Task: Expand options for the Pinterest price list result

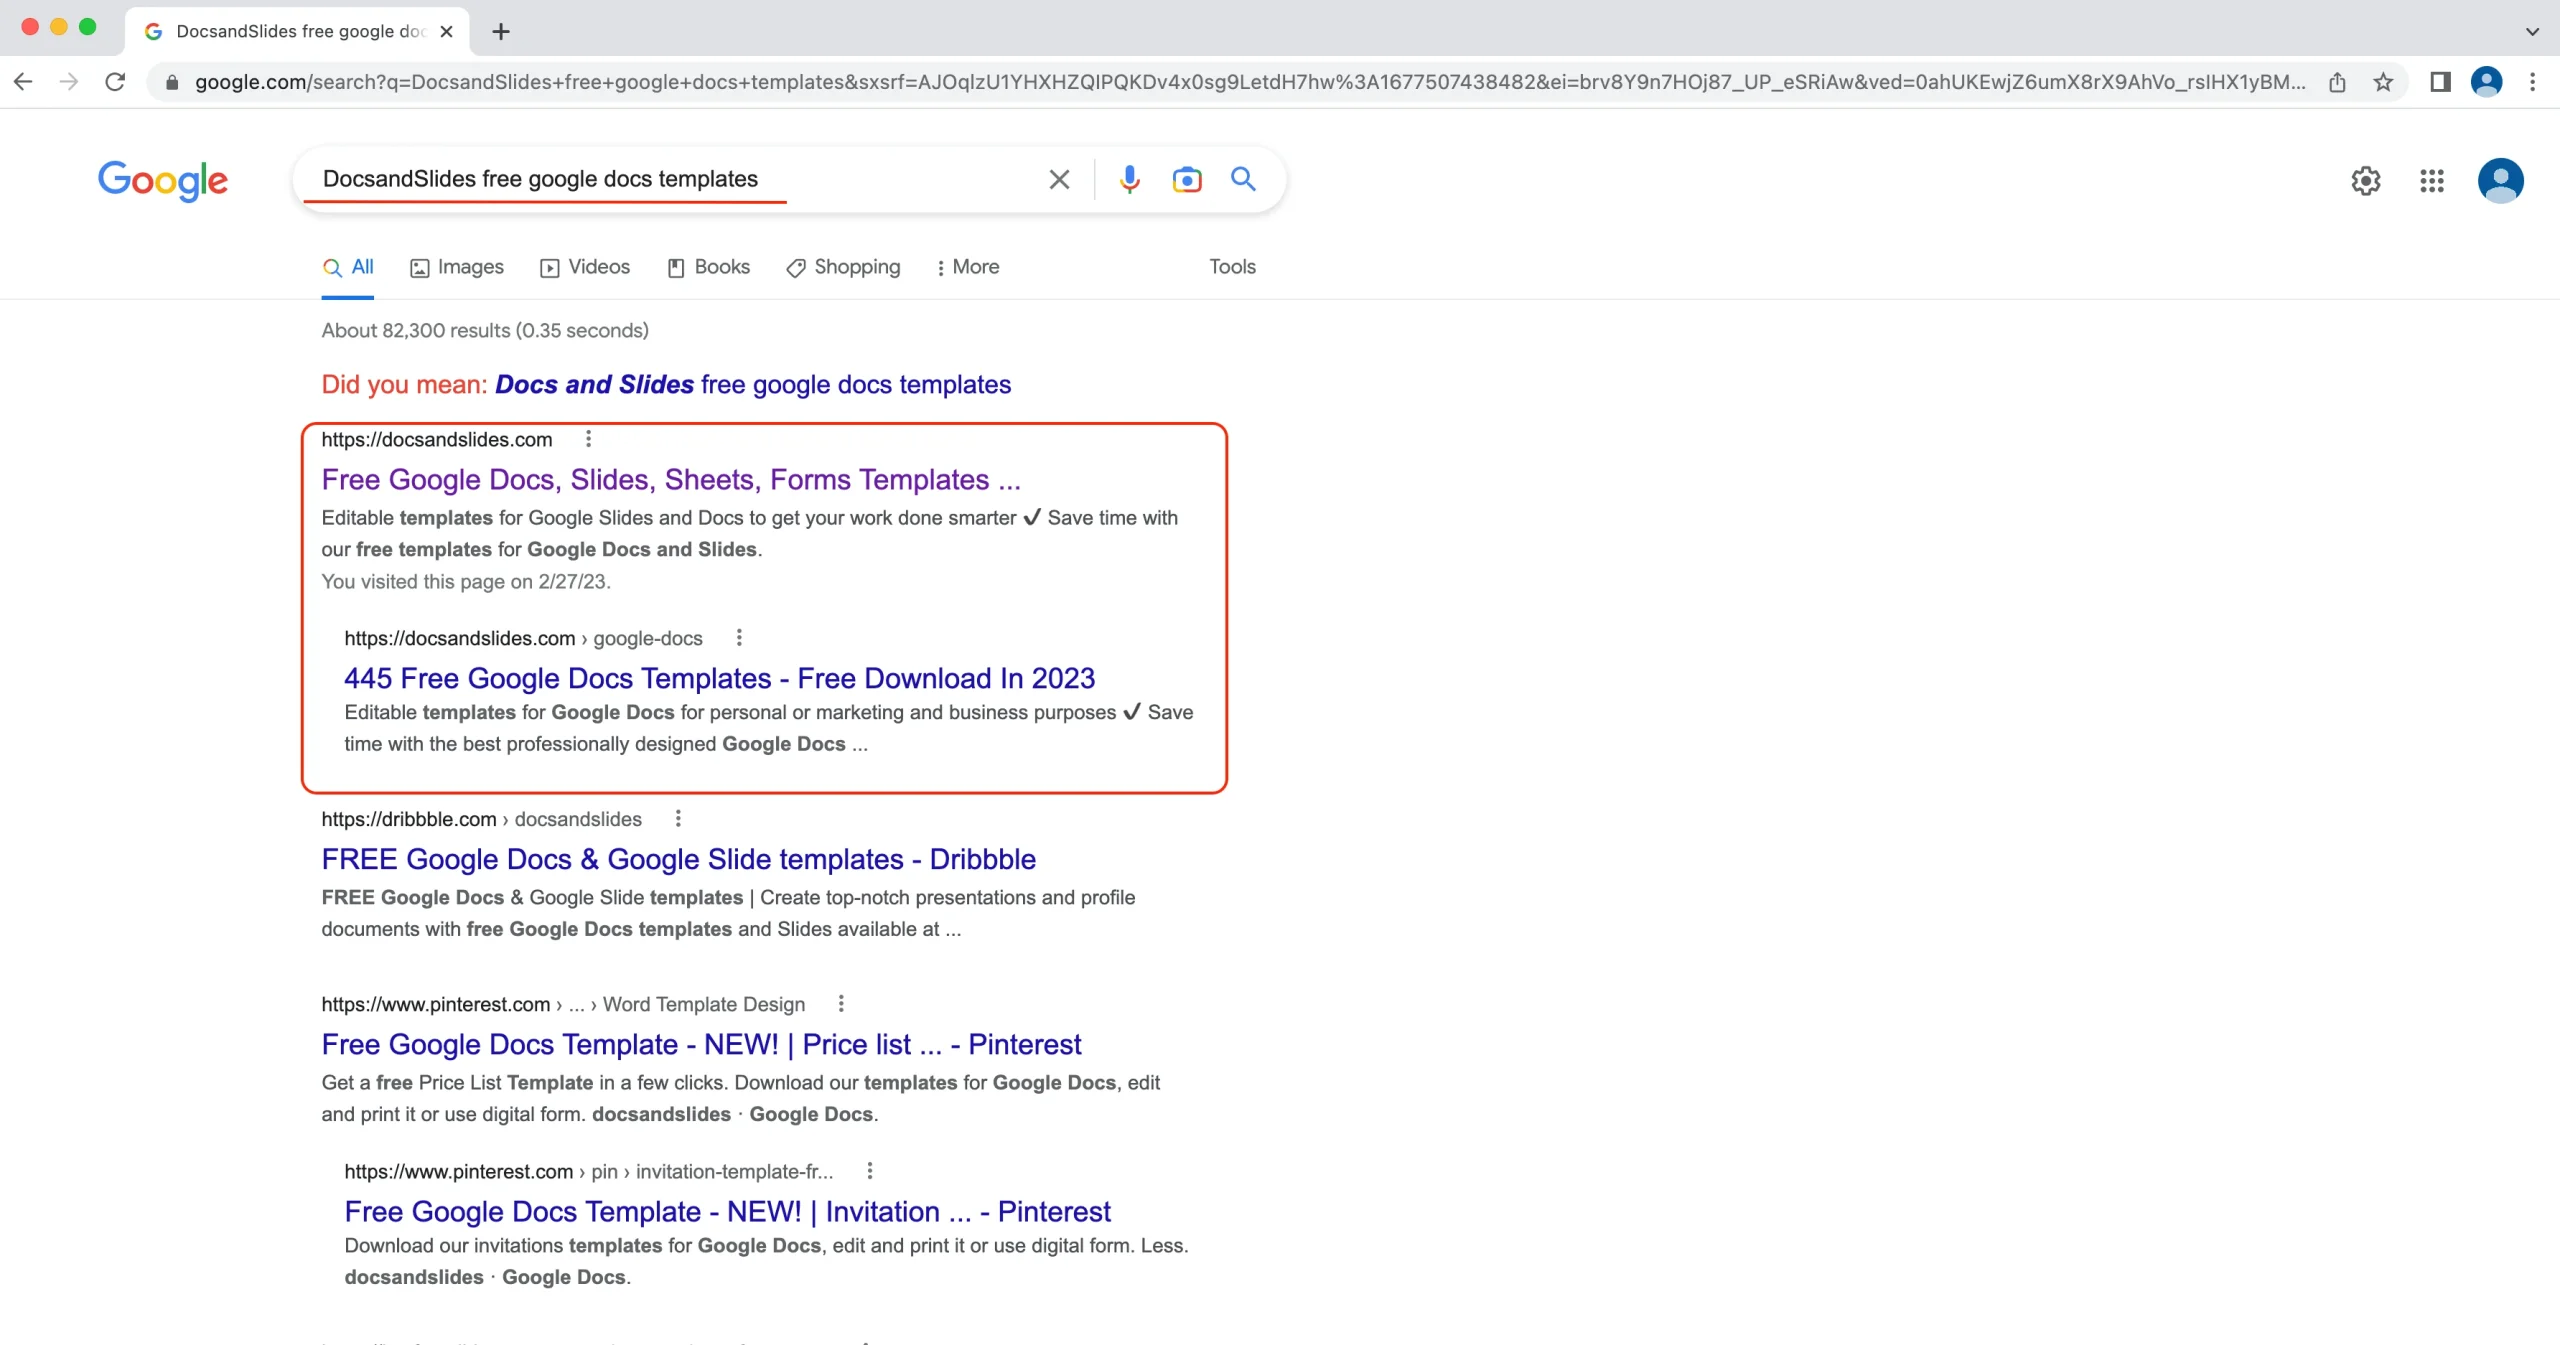Action: [x=840, y=1003]
